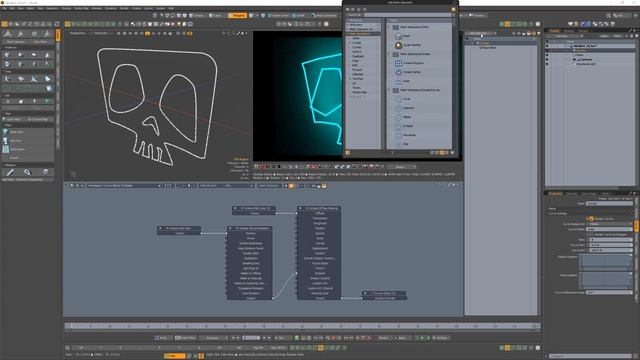Switch to the Items tab

[554, 31]
